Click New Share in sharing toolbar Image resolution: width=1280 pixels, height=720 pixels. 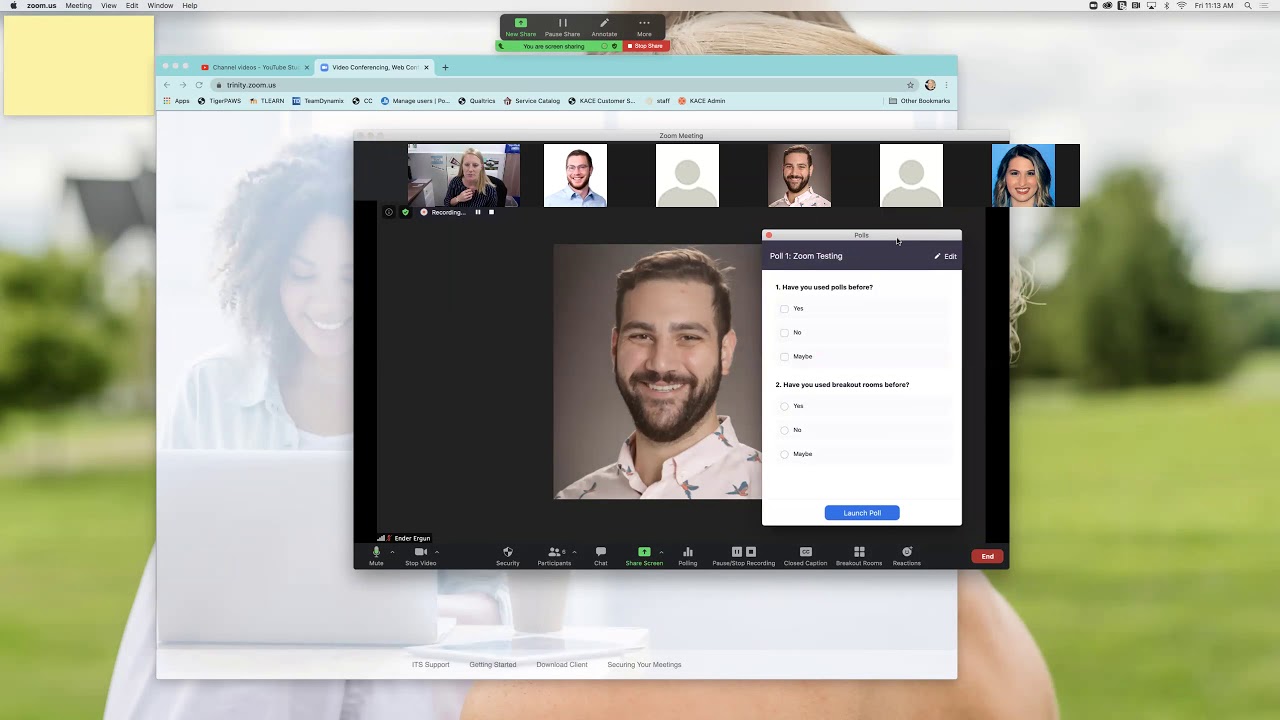(x=520, y=26)
